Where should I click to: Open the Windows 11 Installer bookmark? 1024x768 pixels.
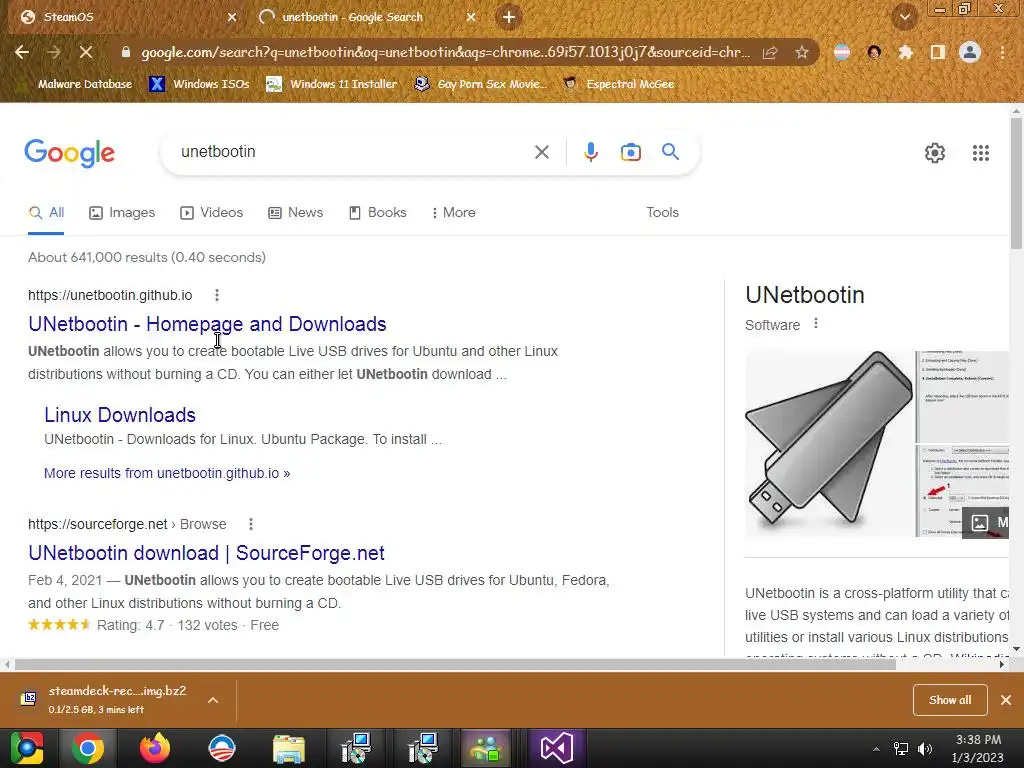coord(332,84)
